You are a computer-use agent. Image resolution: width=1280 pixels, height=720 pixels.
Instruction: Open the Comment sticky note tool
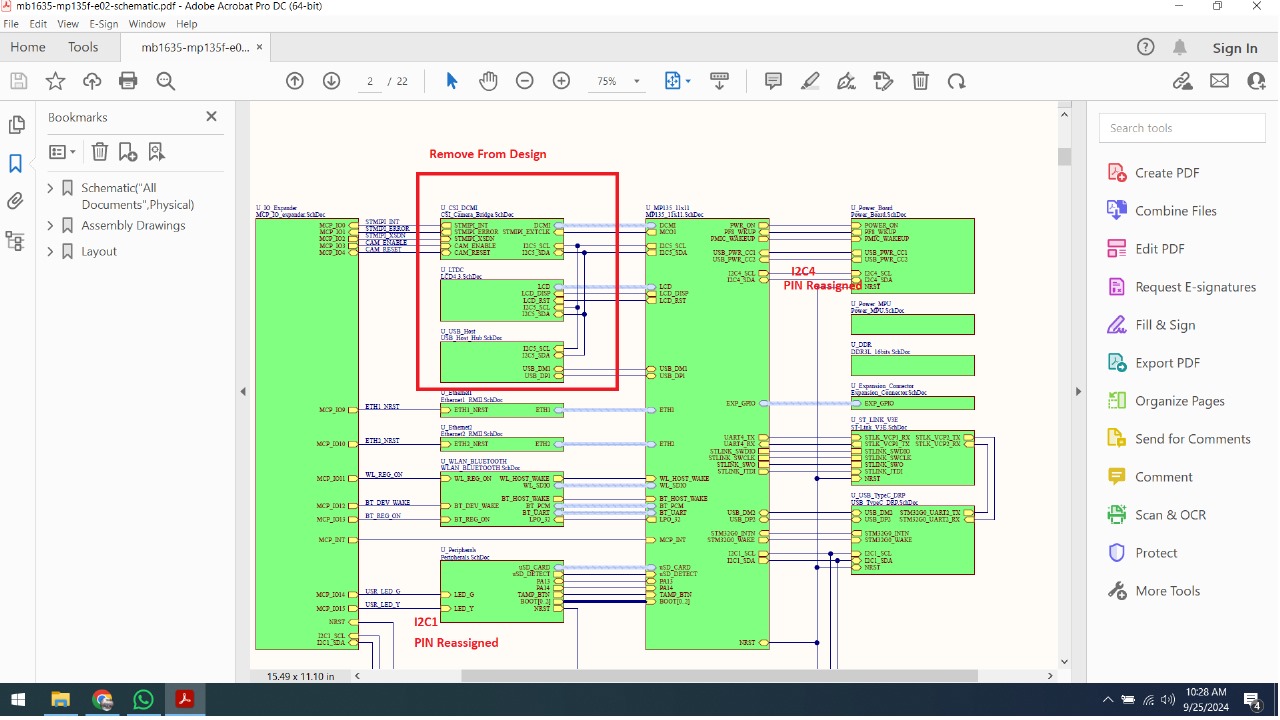tap(772, 81)
